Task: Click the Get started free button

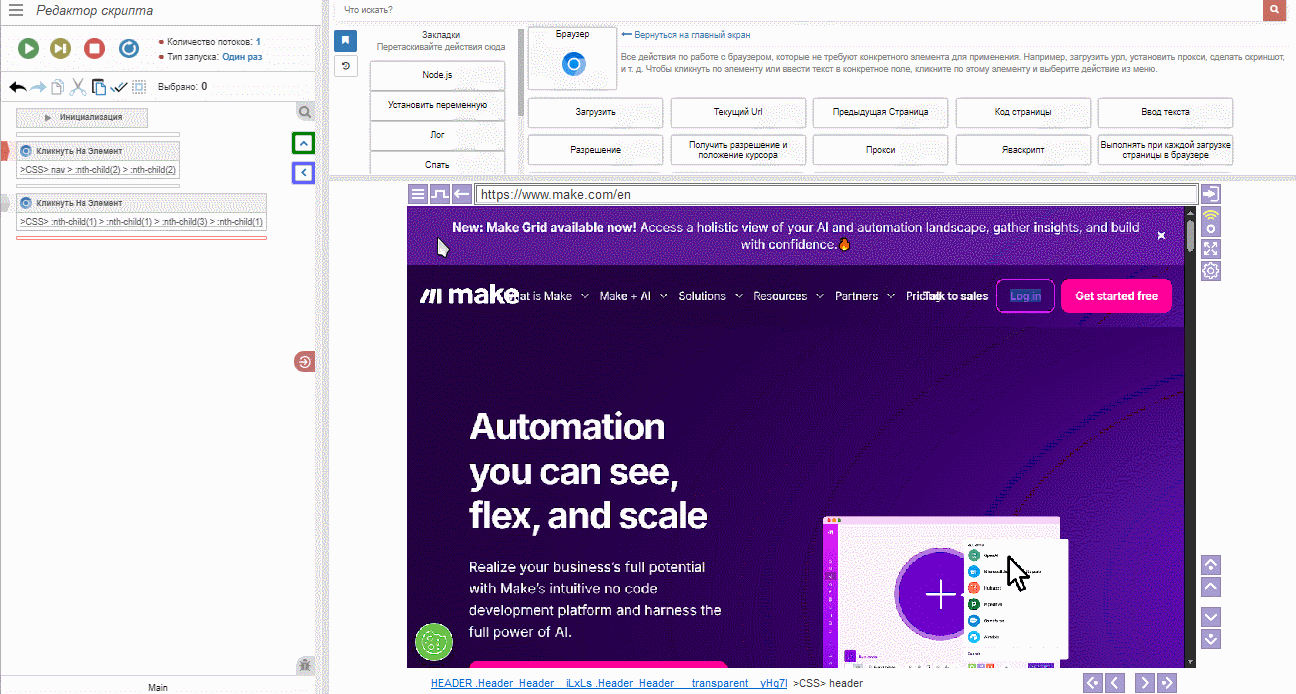Action: click(x=1116, y=296)
